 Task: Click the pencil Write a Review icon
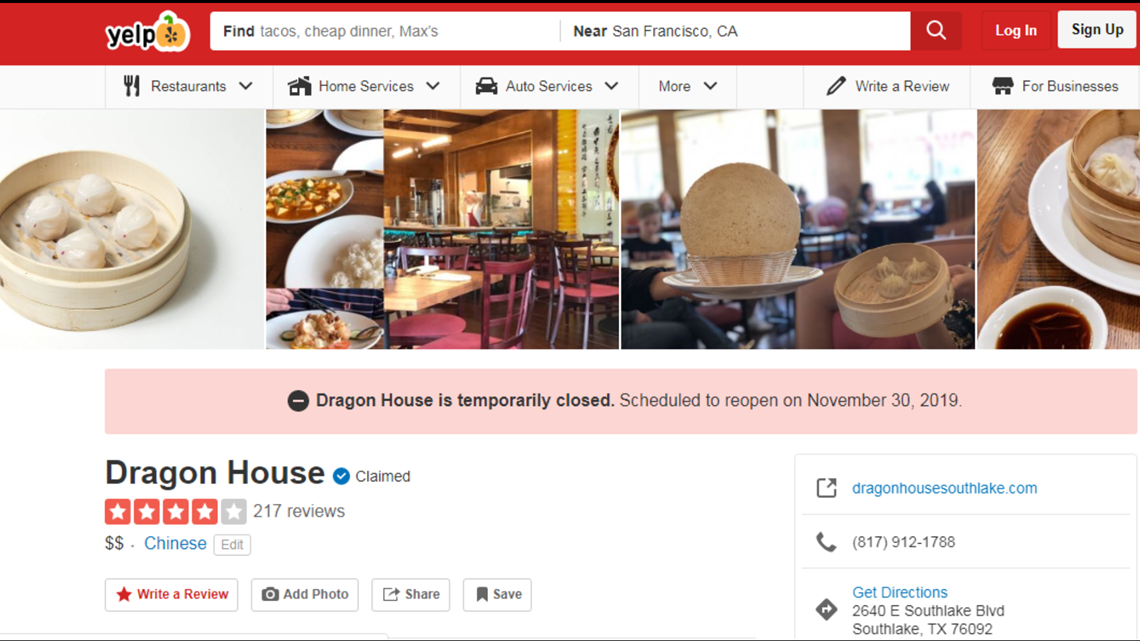click(x=836, y=86)
